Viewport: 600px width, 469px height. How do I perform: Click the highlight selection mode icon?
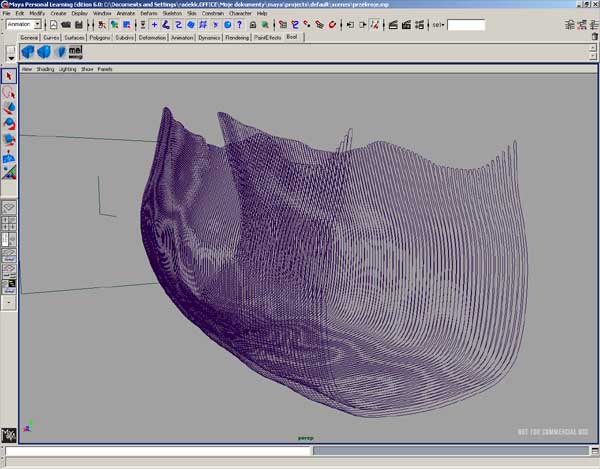265,25
